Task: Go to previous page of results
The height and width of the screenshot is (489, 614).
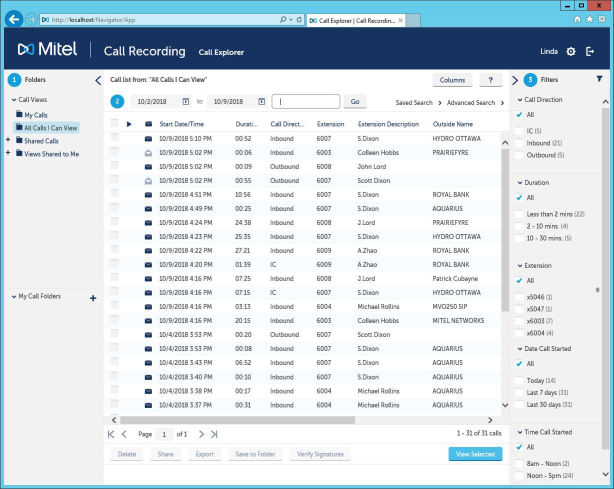Action: [124, 434]
